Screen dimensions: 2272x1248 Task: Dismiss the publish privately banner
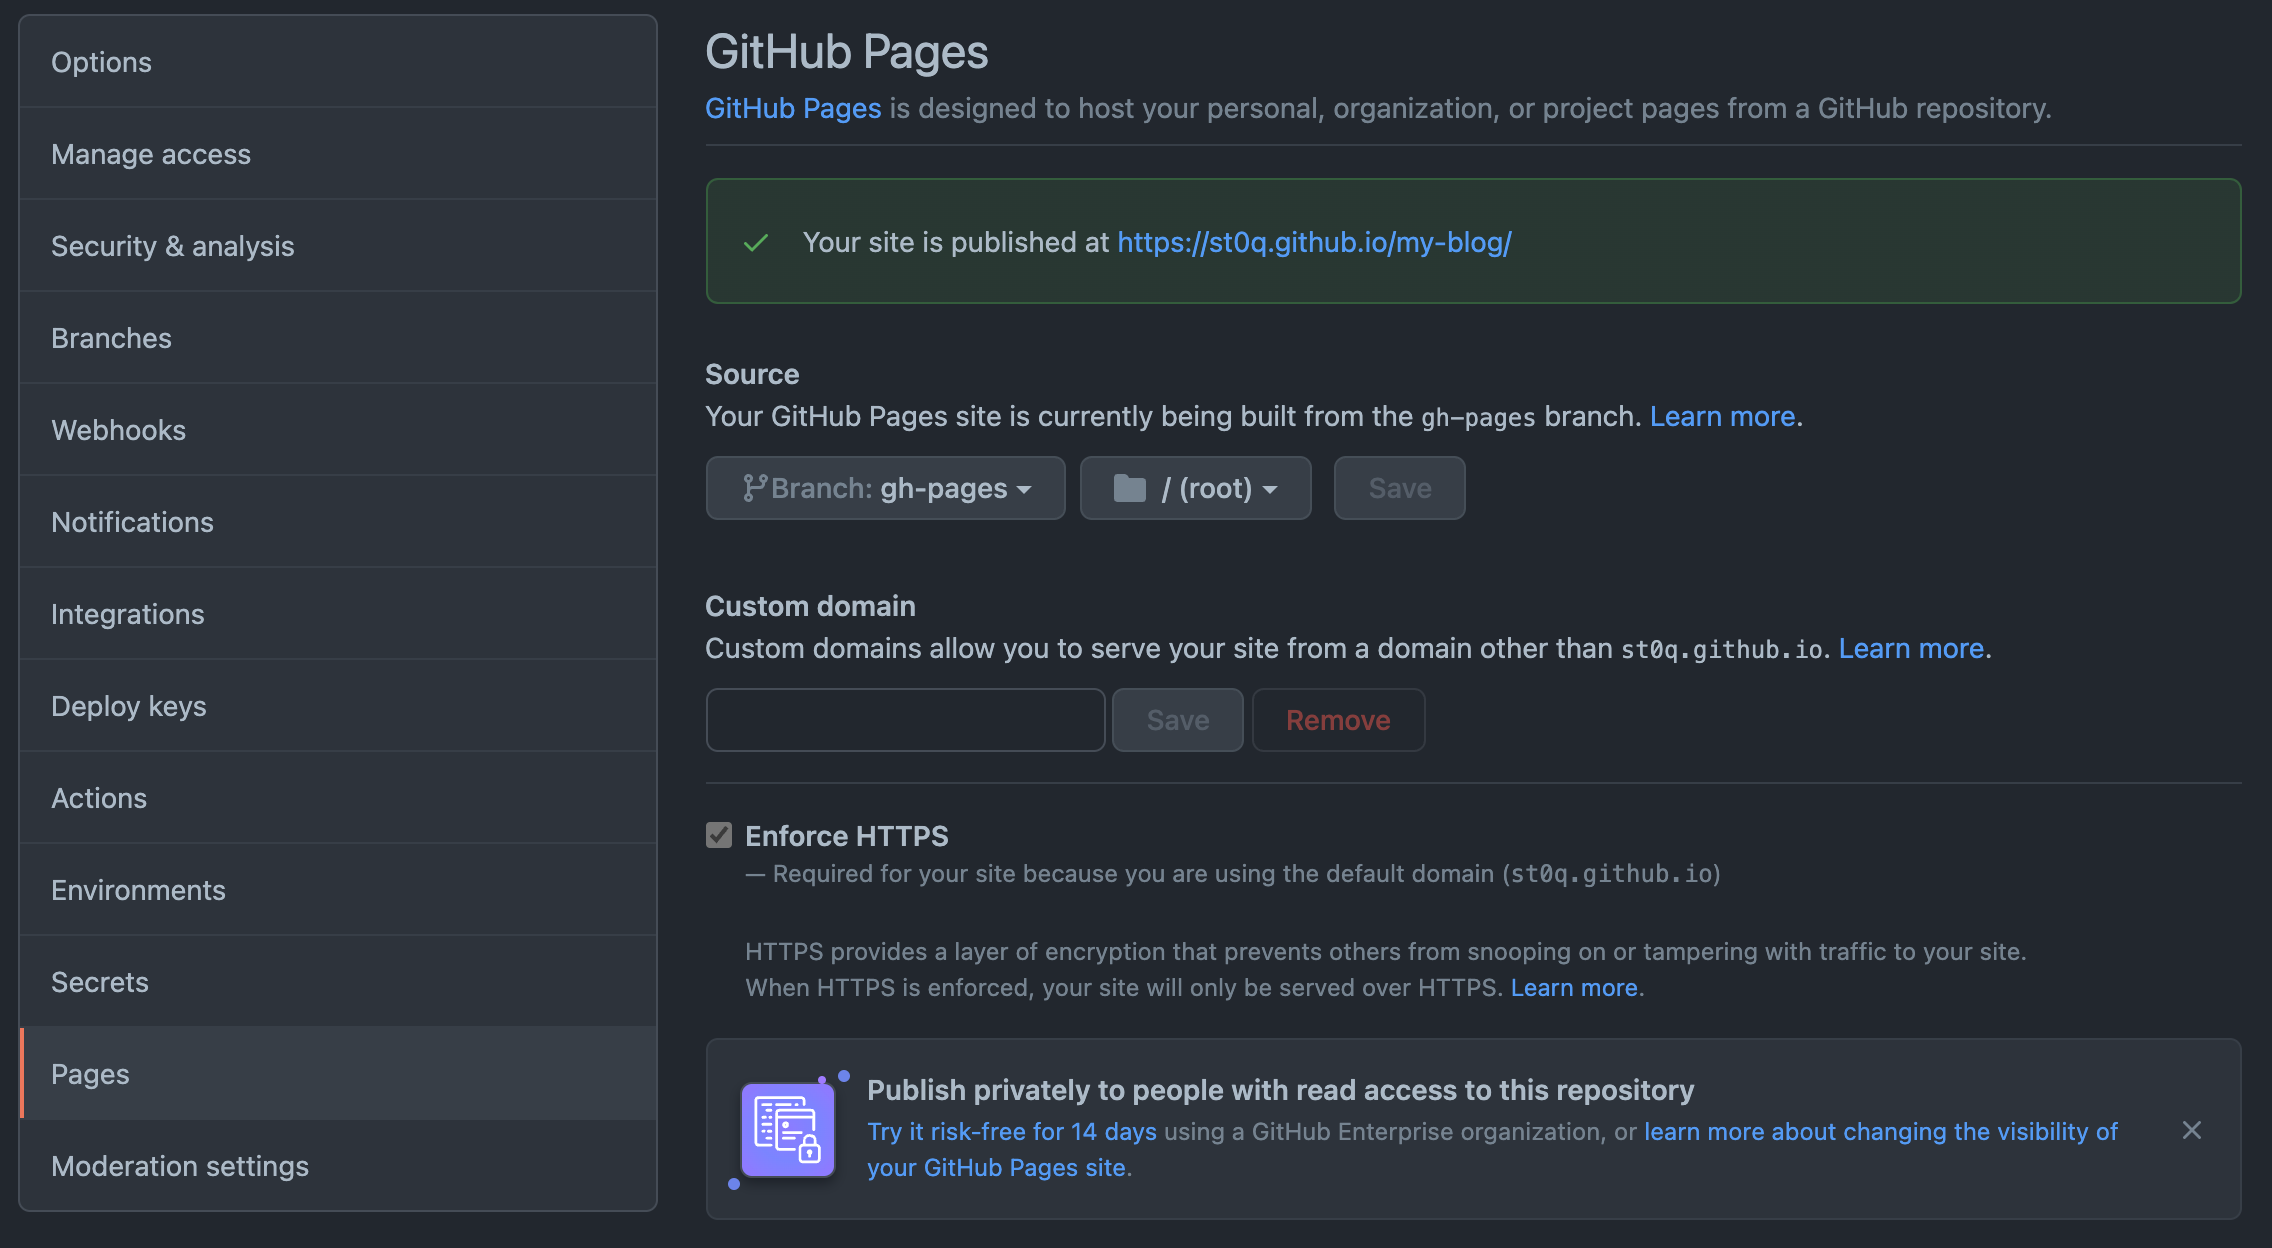click(2191, 1130)
